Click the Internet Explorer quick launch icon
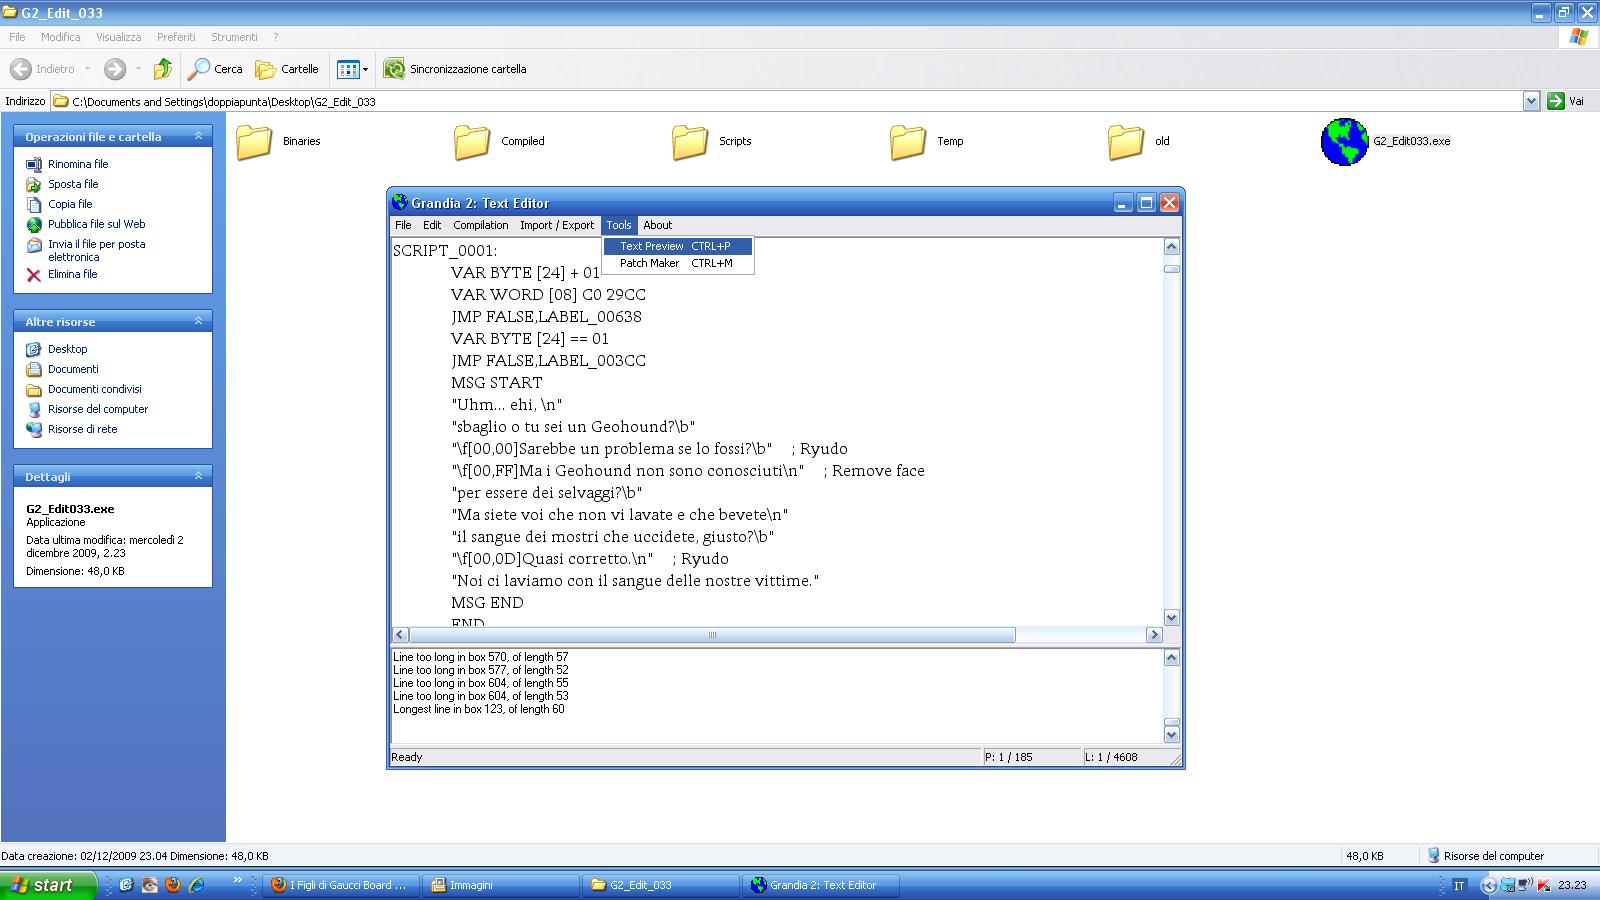Image resolution: width=1600 pixels, height=900 pixels. click(x=196, y=885)
